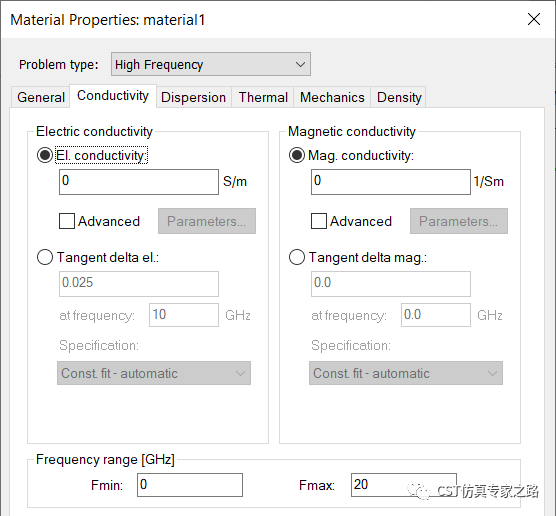Enable Advanced under Electric conductivity
This screenshot has width=556, height=516.
click(67, 221)
